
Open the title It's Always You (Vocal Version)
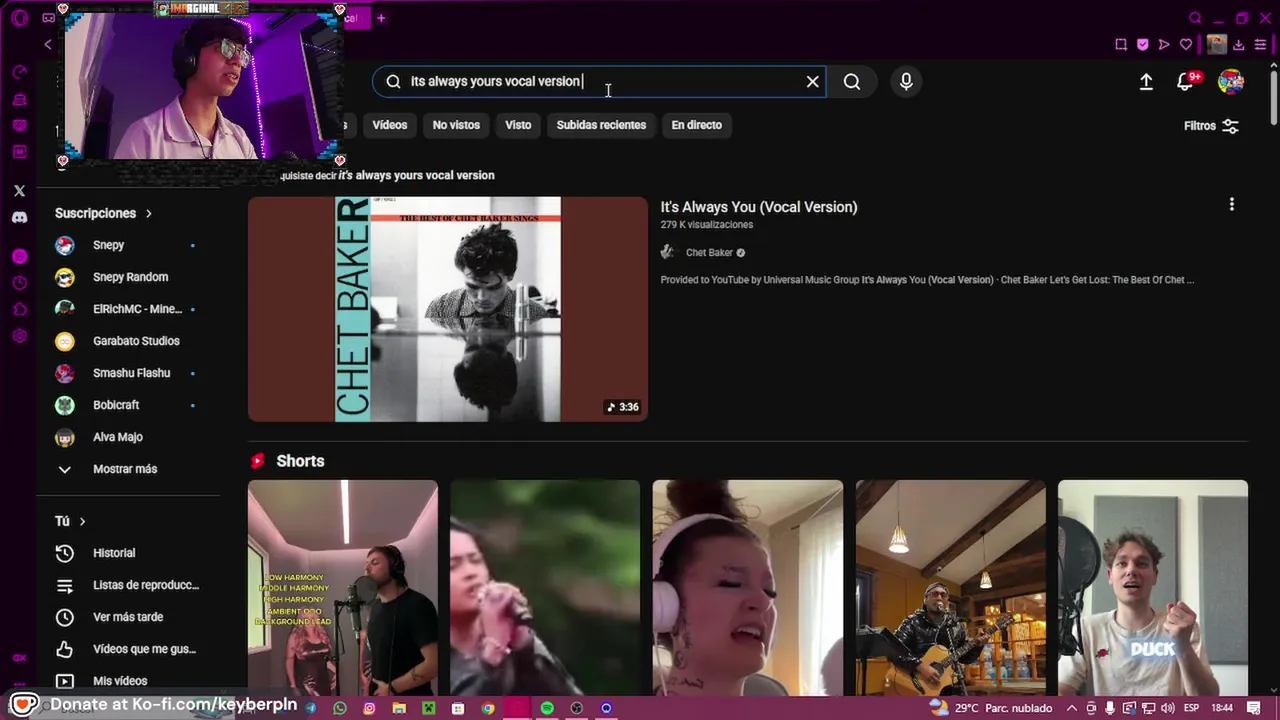coord(759,207)
